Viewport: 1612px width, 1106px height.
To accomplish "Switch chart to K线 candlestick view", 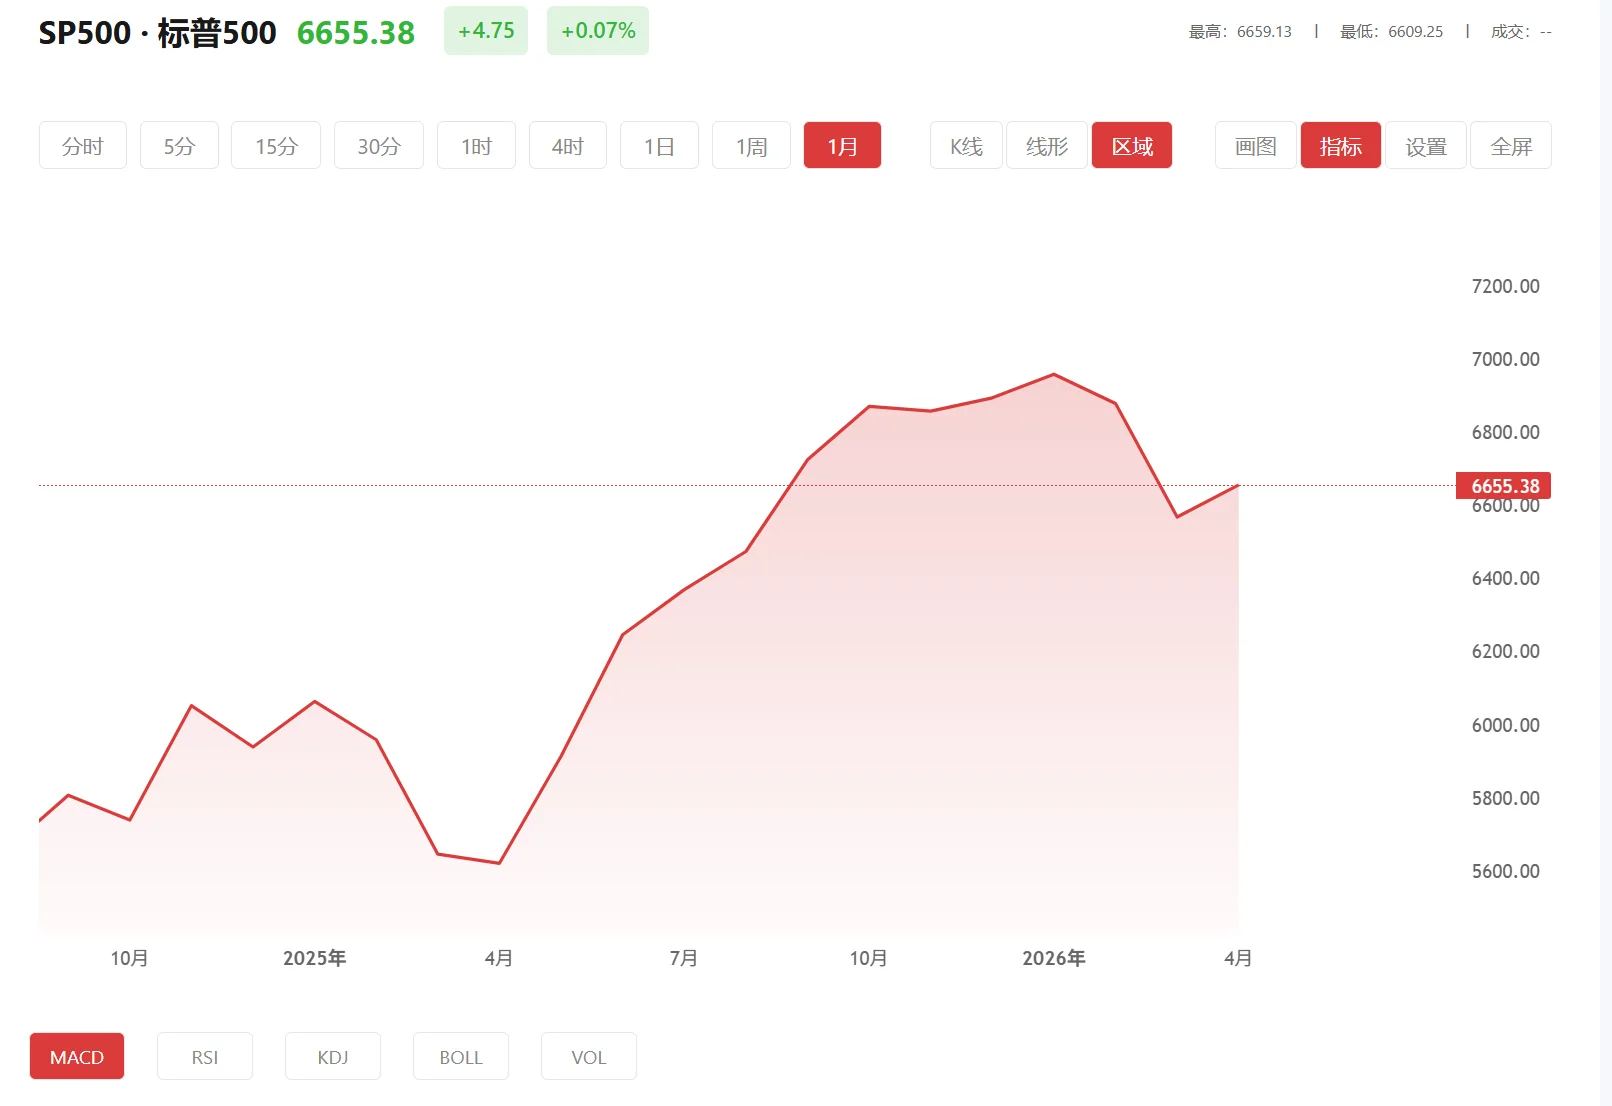I will point(964,145).
